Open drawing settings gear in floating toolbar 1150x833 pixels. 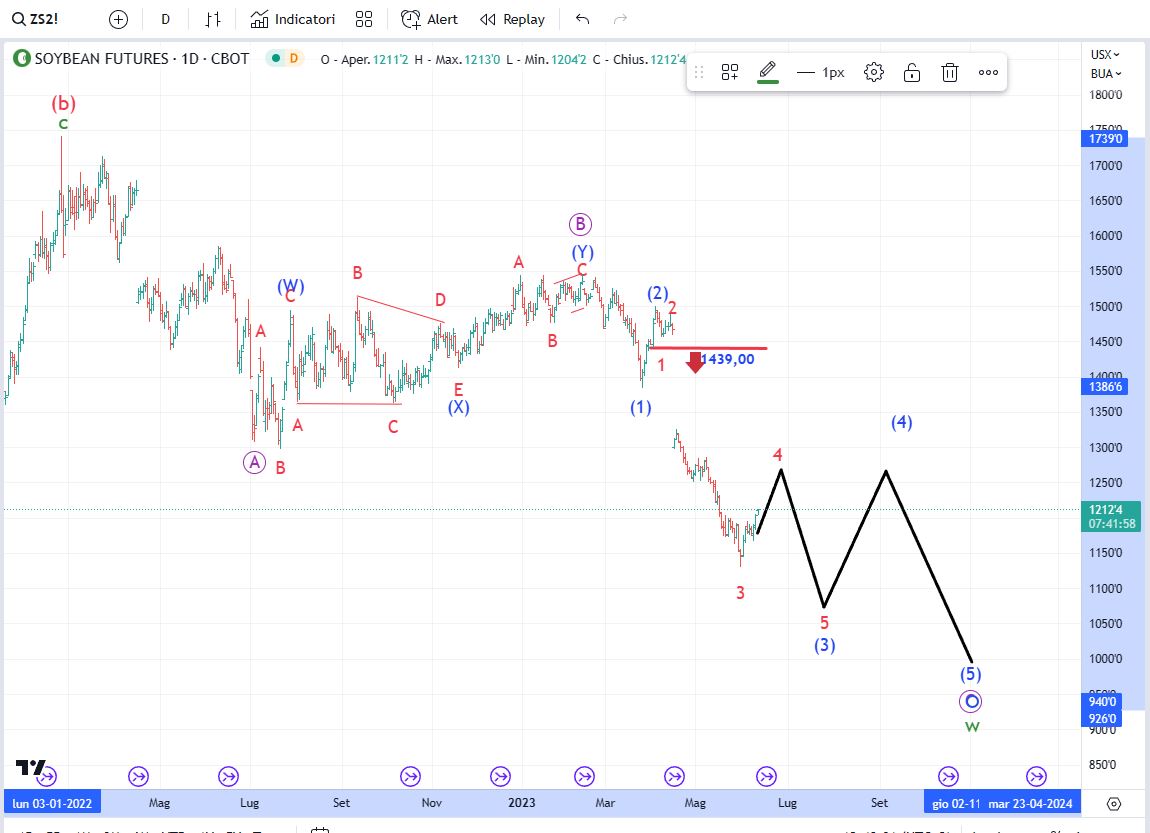874,72
